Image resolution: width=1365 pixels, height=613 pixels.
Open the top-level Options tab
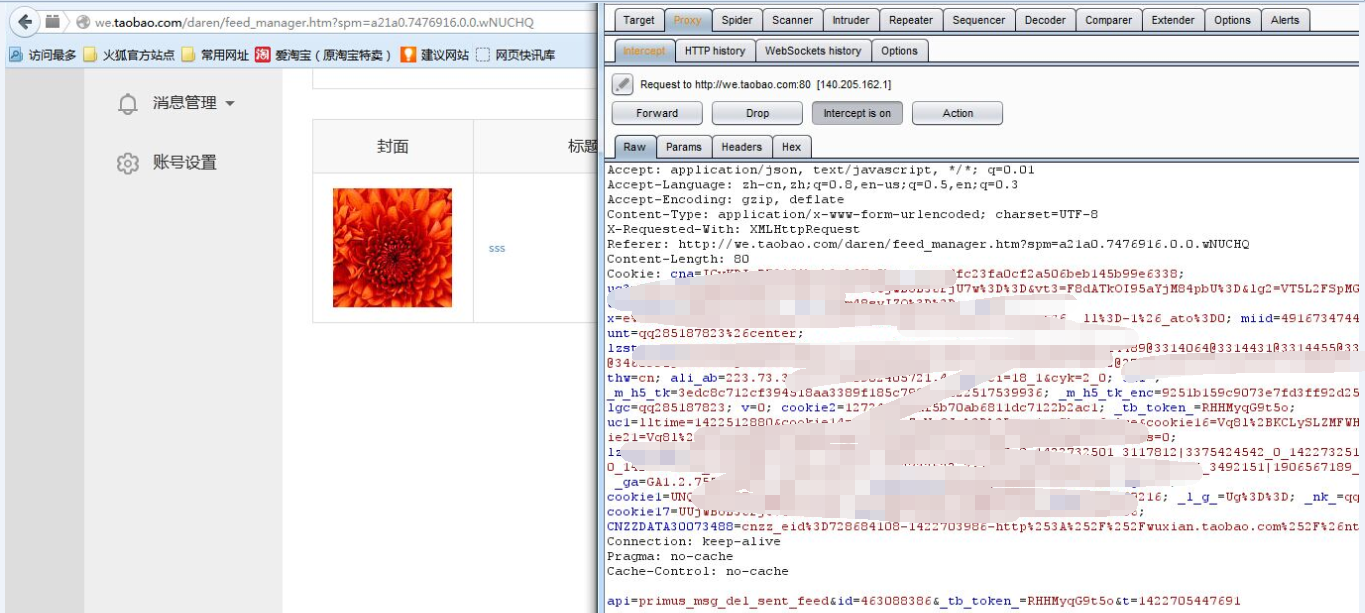[x=1232, y=20]
